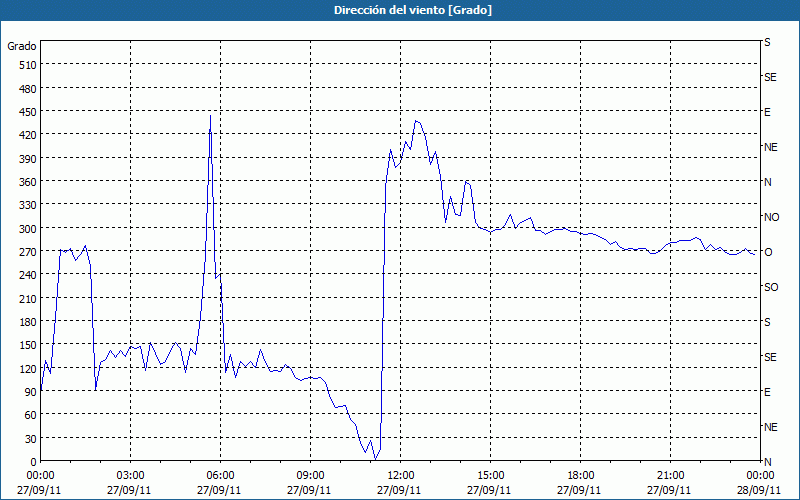The height and width of the screenshot is (500, 800).
Task: Click the title 'Dirección del viento [Grado]'
Action: 413,10
